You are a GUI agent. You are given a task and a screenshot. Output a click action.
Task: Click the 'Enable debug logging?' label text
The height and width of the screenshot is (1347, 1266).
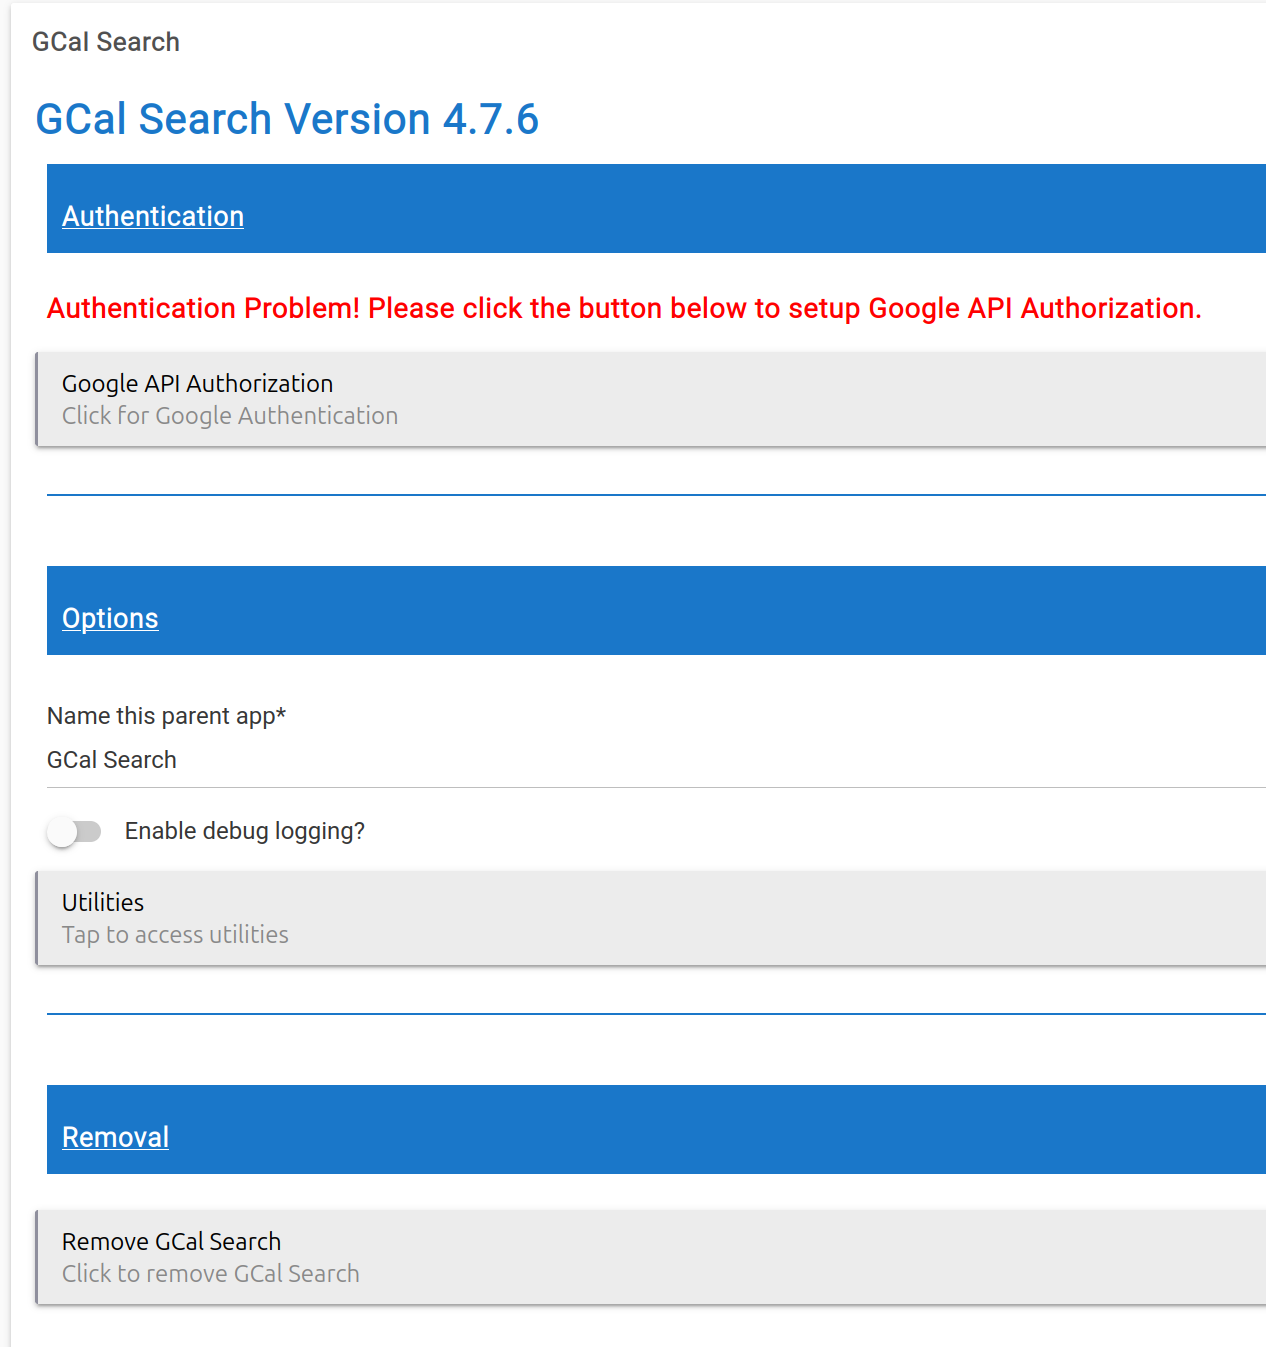245,831
